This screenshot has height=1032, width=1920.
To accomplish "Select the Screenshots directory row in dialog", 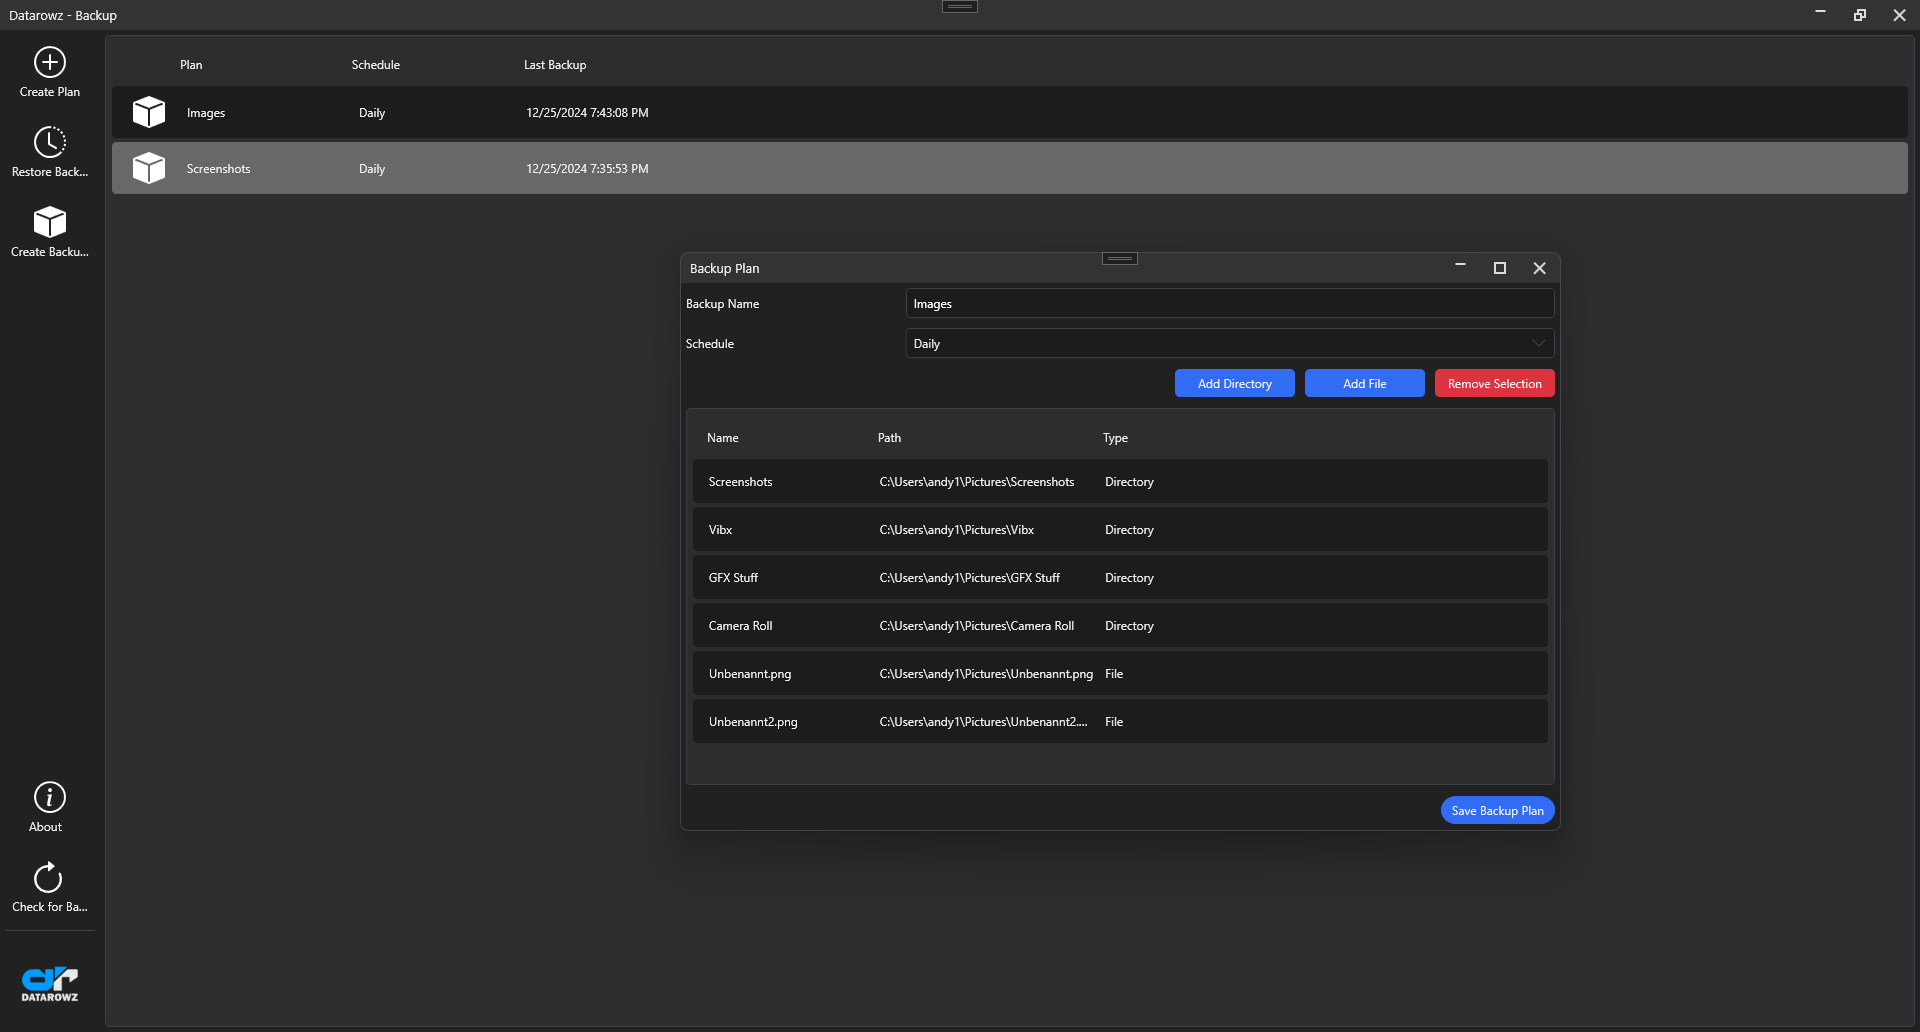I will tap(1119, 481).
